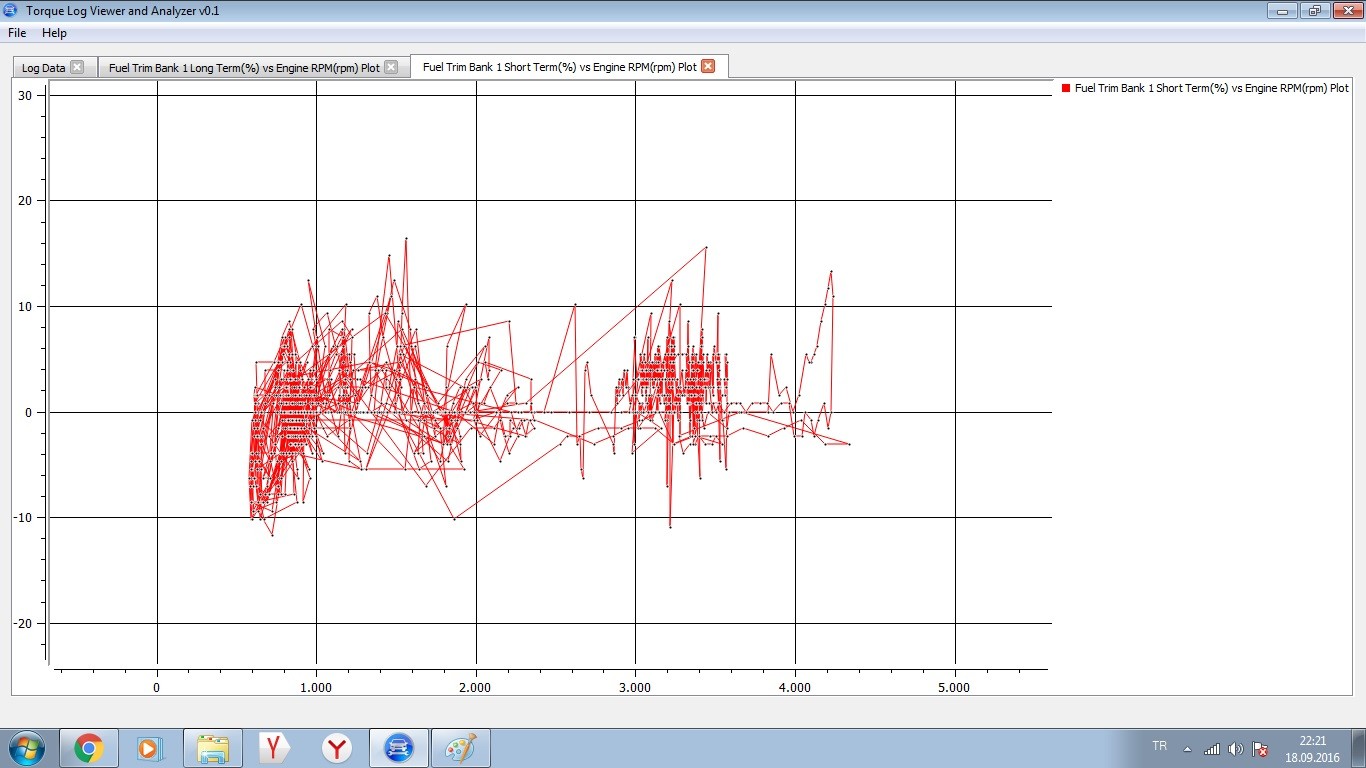Open the File menu
Screen dimensions: 1366x768
point(17,33)
